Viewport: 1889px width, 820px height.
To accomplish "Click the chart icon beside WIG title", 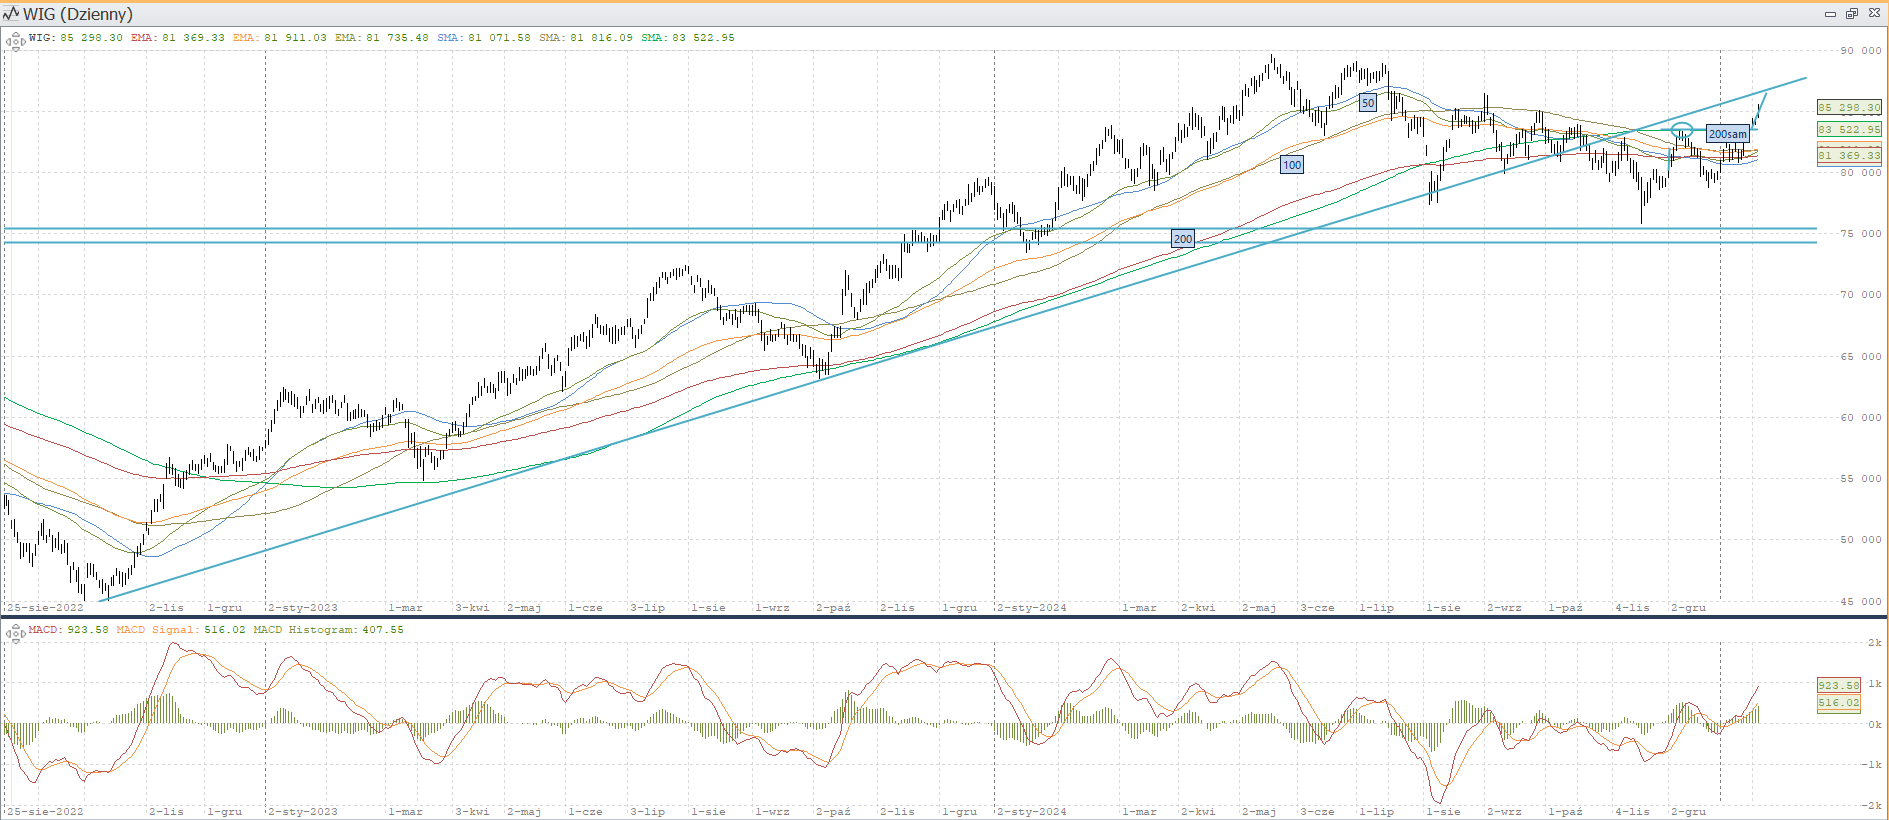I will 11,14.
